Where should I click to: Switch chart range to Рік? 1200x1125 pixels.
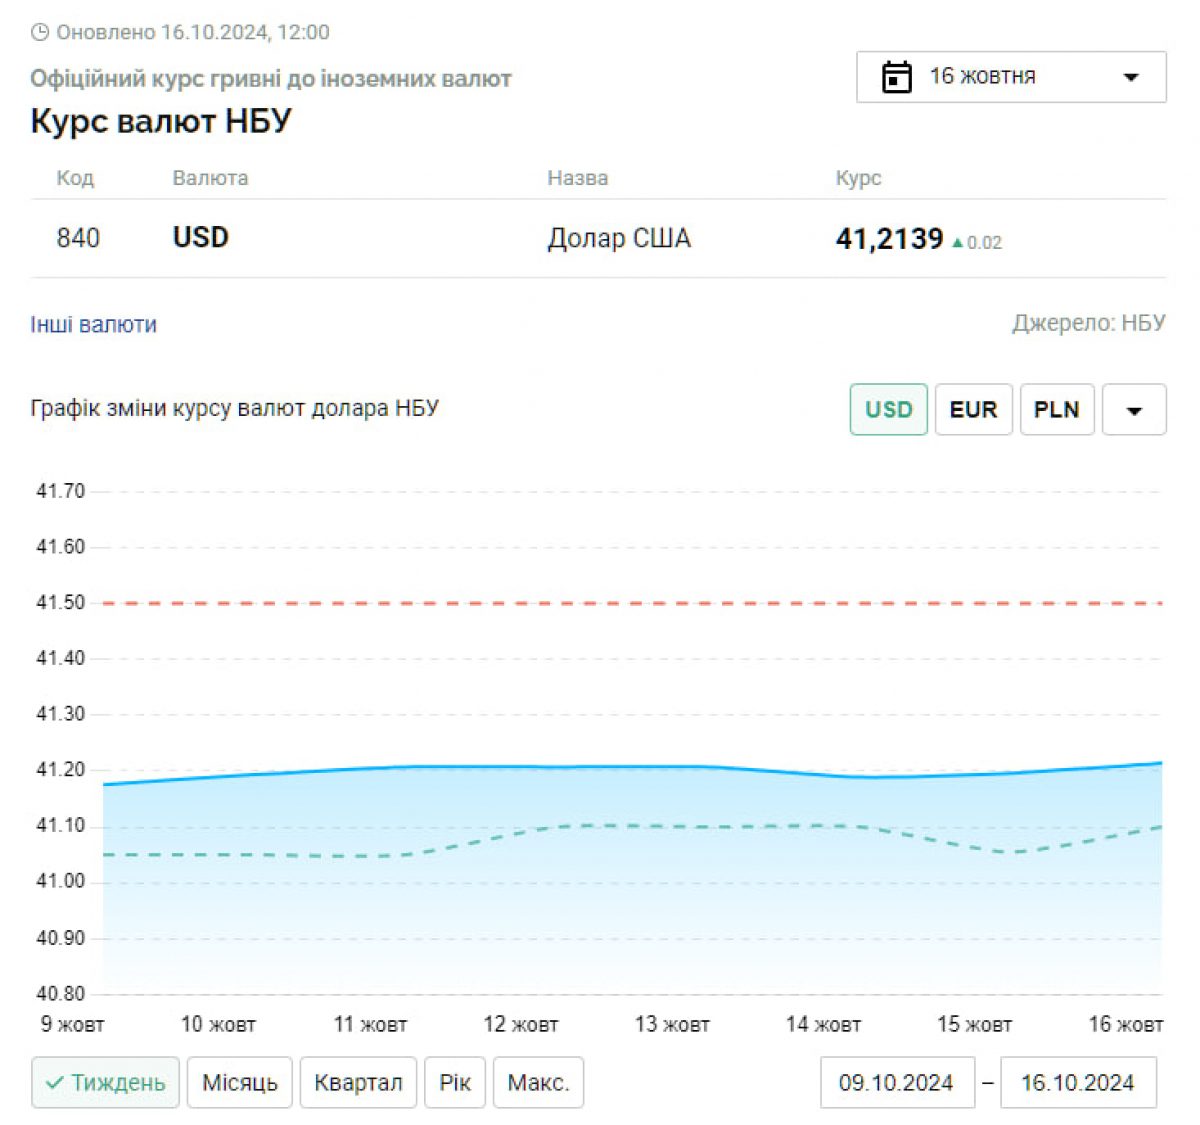click(x=454, y=1082)
